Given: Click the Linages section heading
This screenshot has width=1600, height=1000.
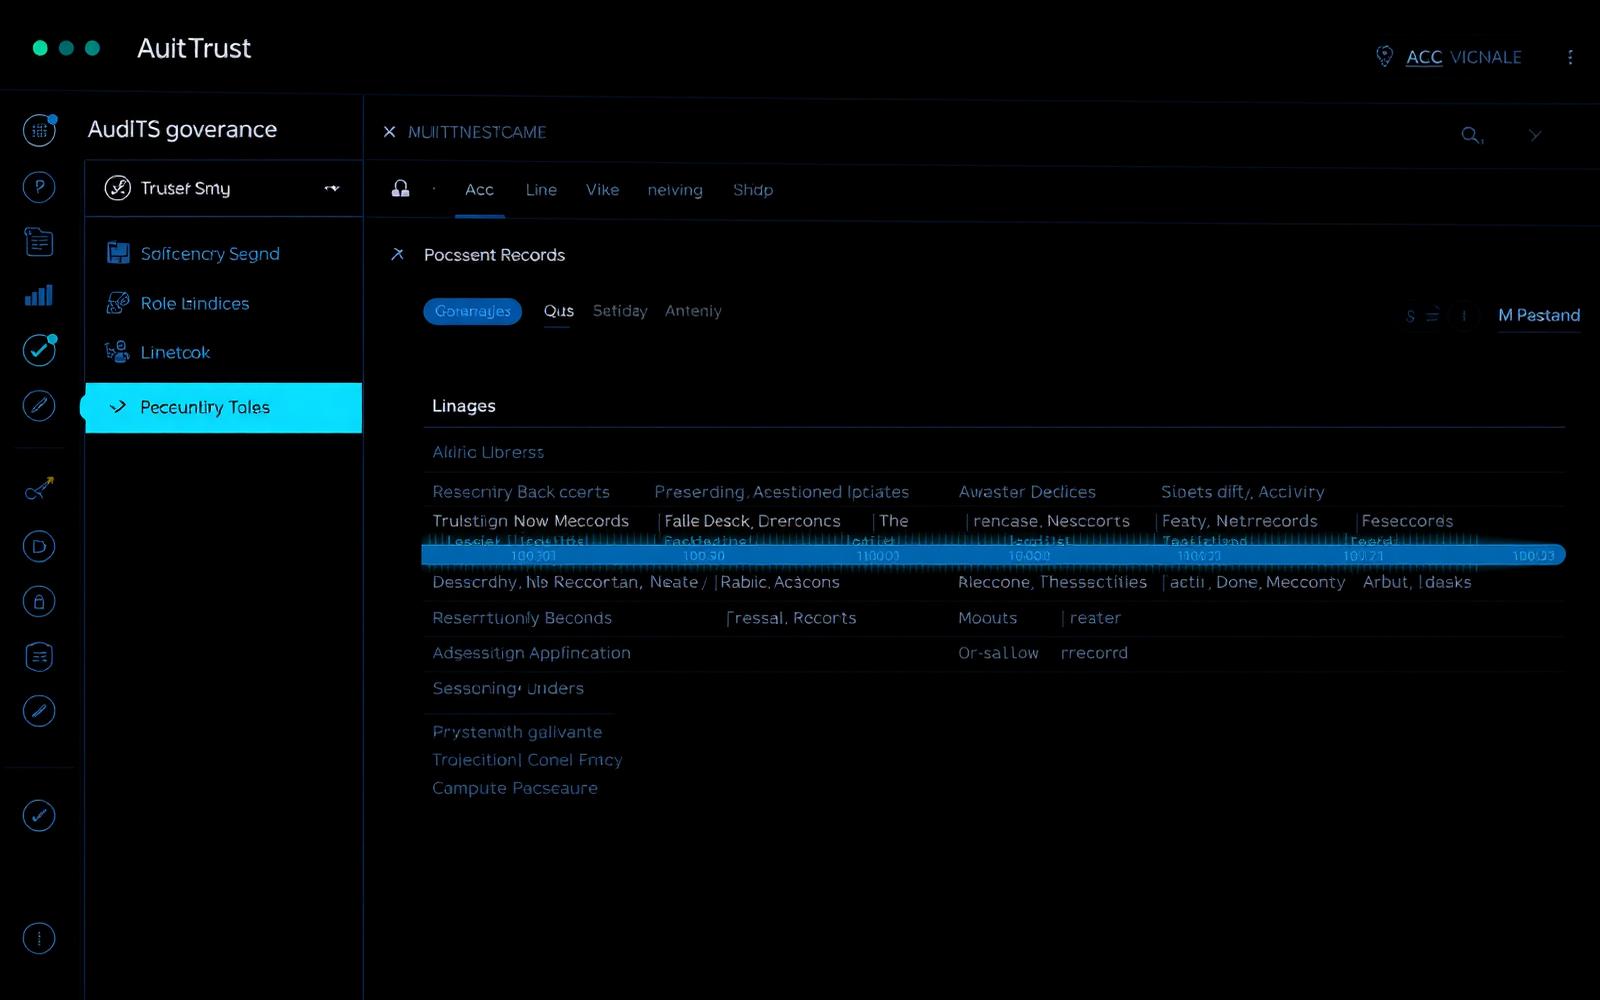Looking at the screenshot, I should click(464, 406).
